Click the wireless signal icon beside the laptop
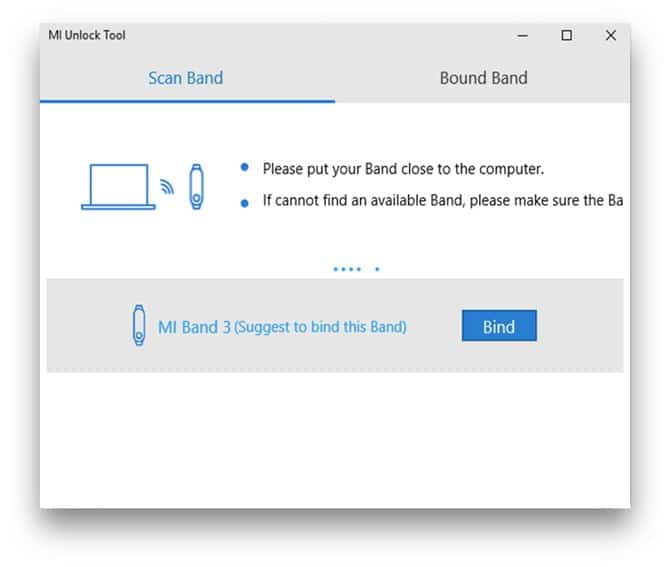Image resolution: width=670 pixels, height=567 pixels. point(168,187)
